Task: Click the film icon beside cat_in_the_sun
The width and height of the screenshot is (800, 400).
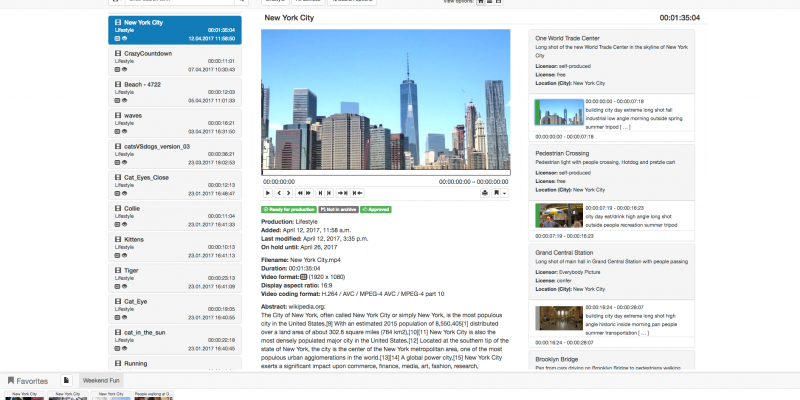Action: pos(118,333)
